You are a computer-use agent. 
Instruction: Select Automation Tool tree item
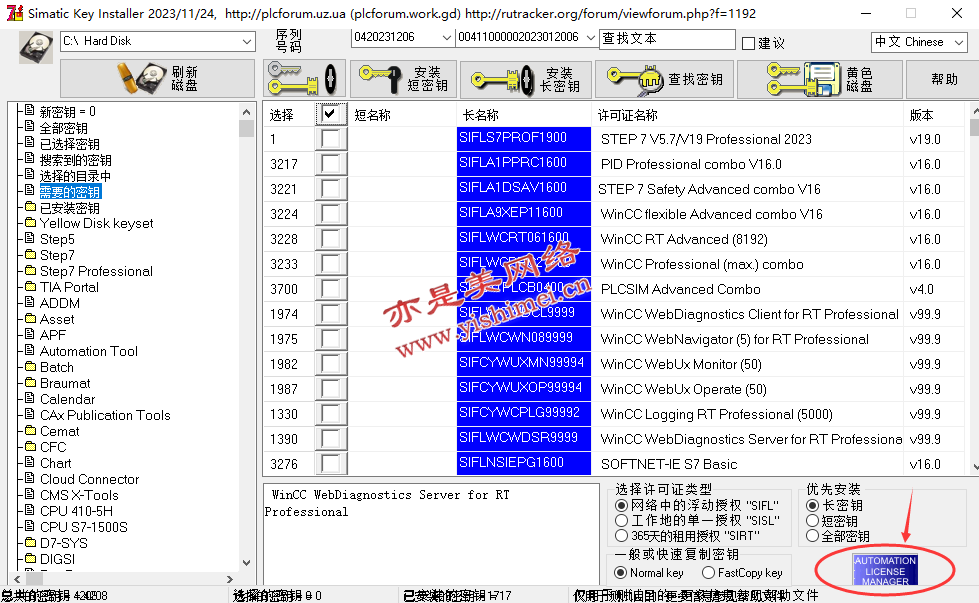[89, 351]
